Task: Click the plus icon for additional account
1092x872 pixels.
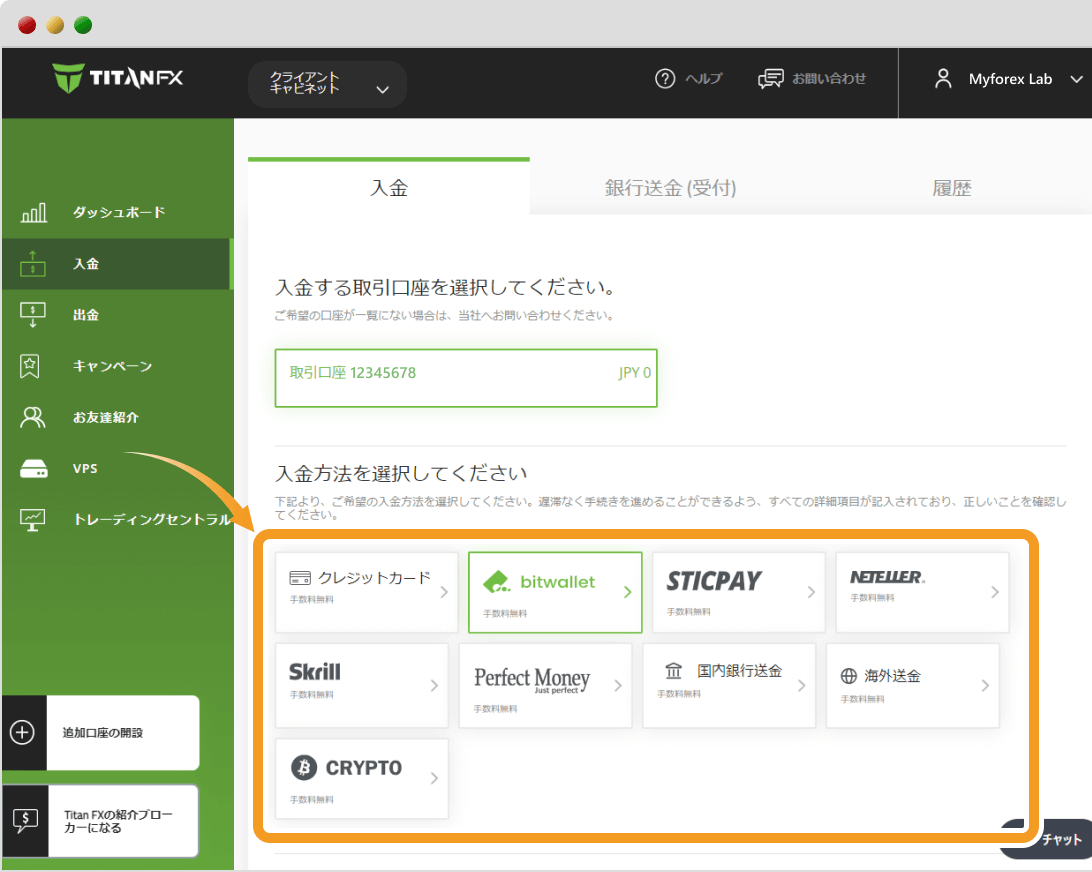Action: (x=22, y=733)
